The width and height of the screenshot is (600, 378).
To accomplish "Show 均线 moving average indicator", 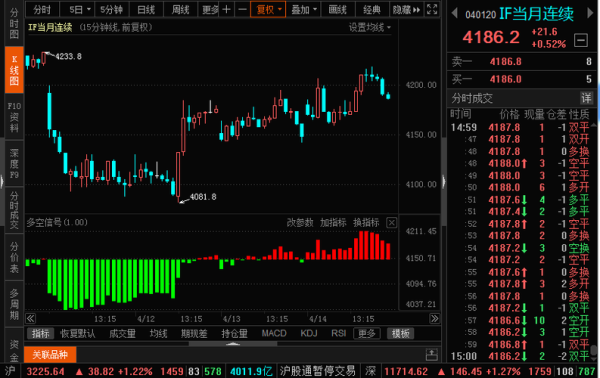I will (x=158, y=333).
